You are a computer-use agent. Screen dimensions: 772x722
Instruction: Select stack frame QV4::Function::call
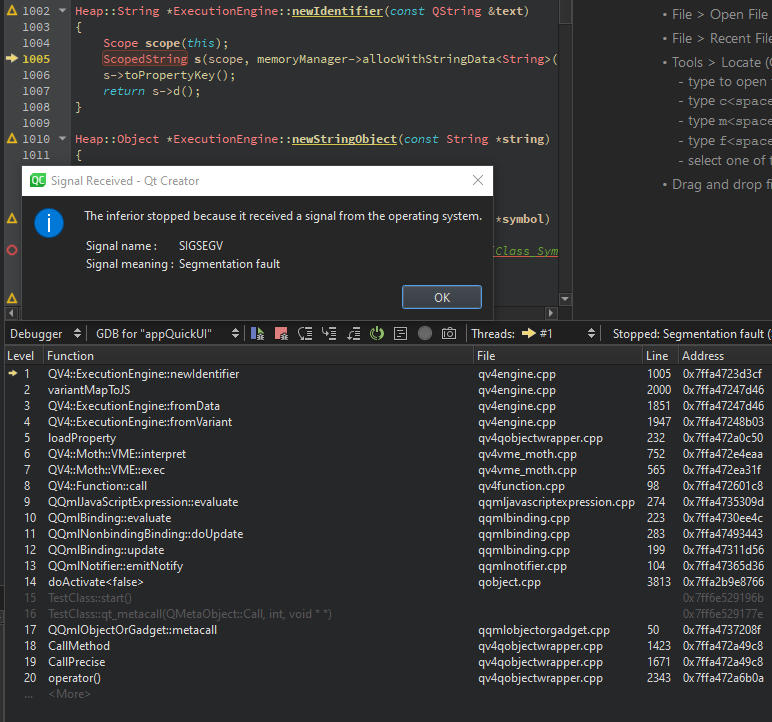[389, 486]
